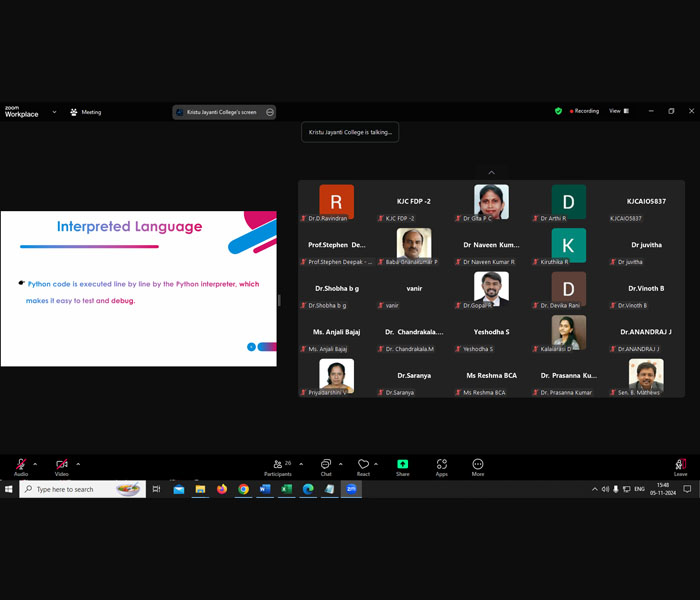
Task: Unmute the microphone with the Audio button
Action: click(21, 466)
